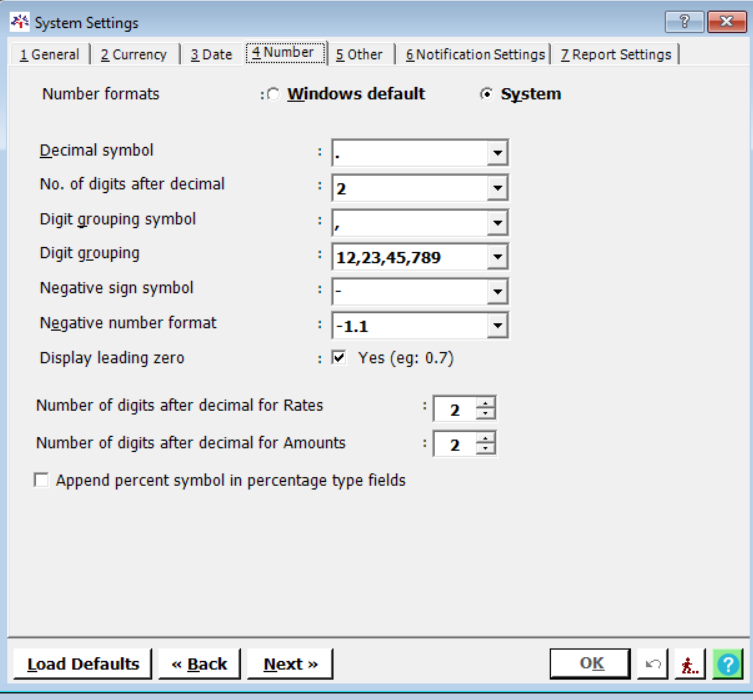Click the title bar help question button
Viewport: 753px width, 700px height.
tap(684, 22)
